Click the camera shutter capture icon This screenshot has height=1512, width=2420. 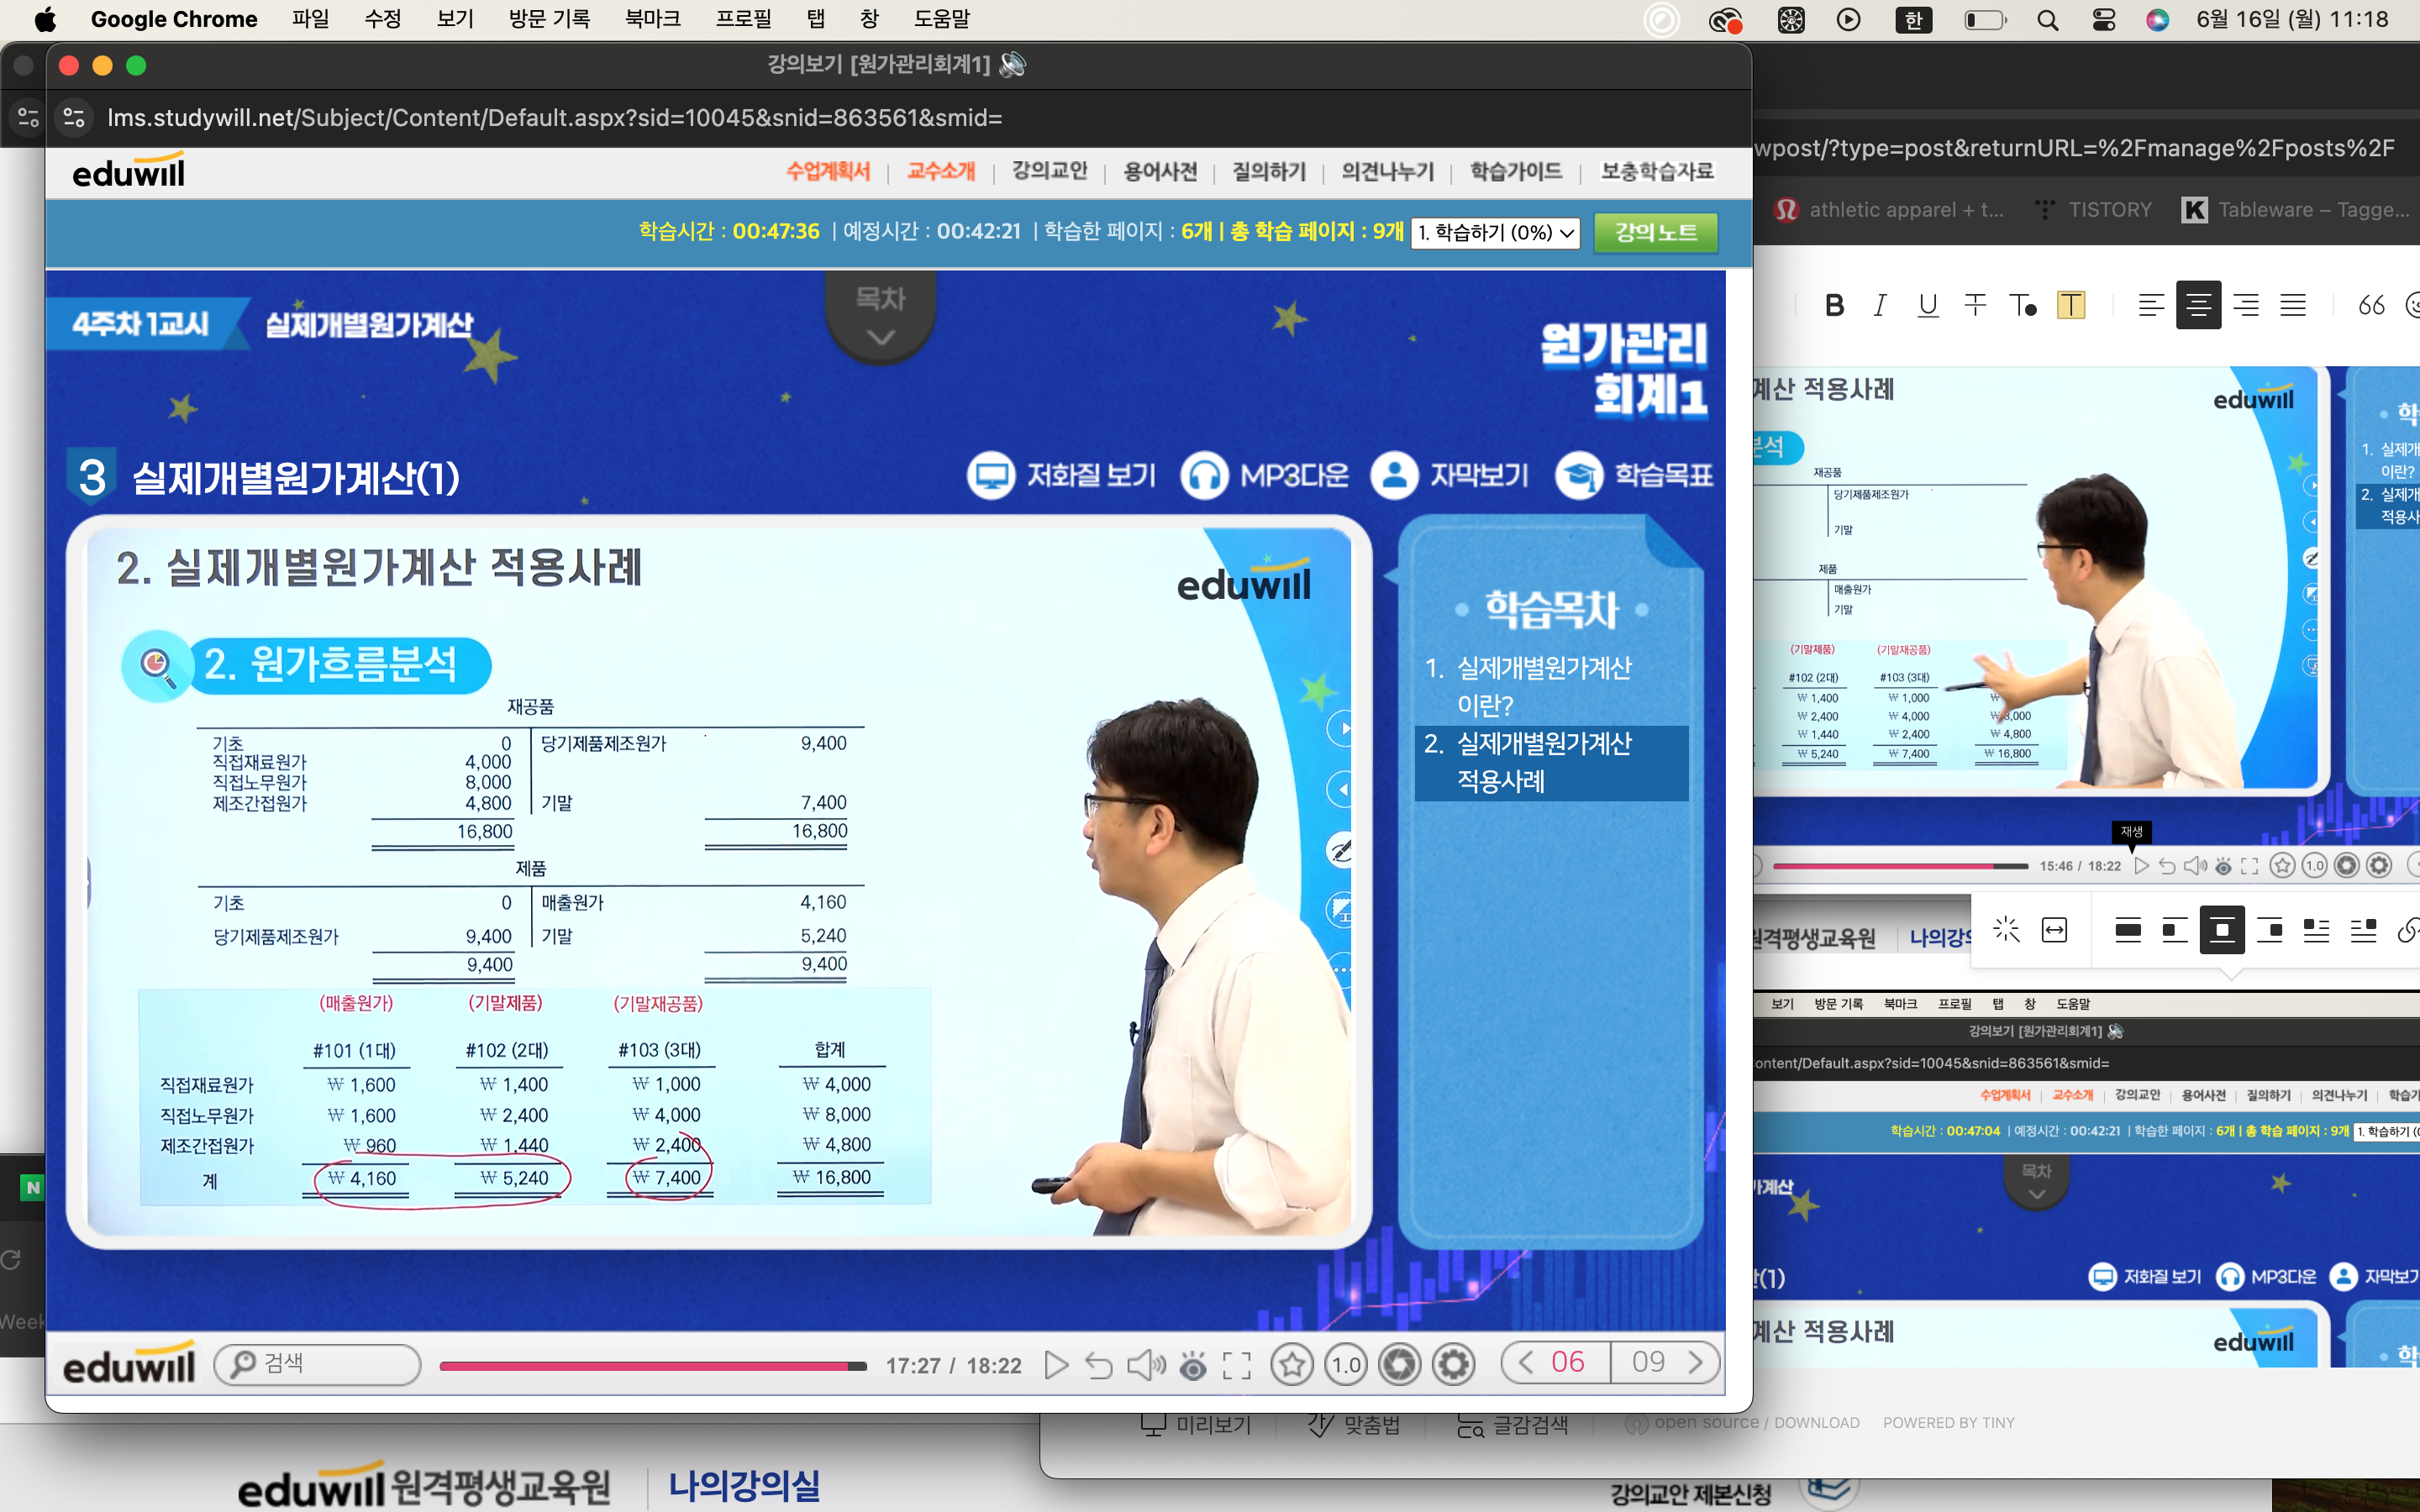(x=1399, y=1364)
